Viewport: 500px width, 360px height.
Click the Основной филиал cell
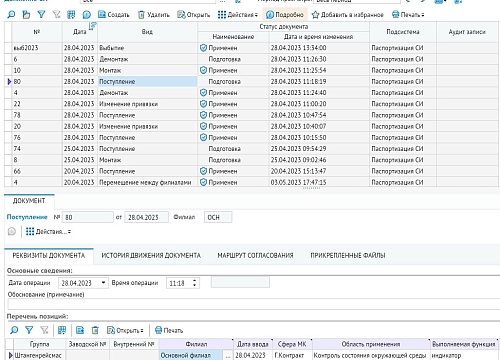coord(191,356)
